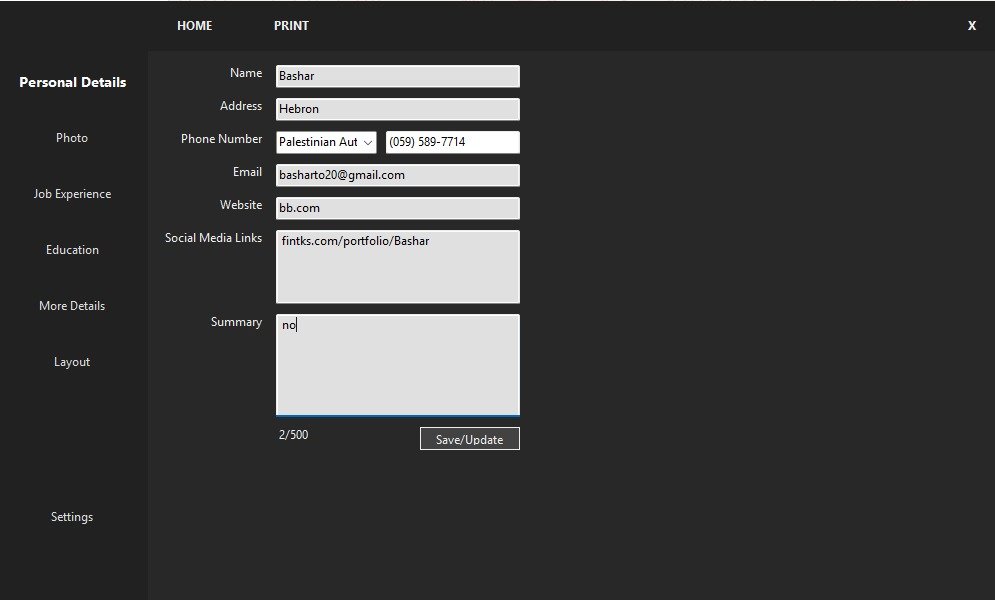This screenshot has height=600, width=995.
Task: Click the Social Media Links text area
Action: 397,267
